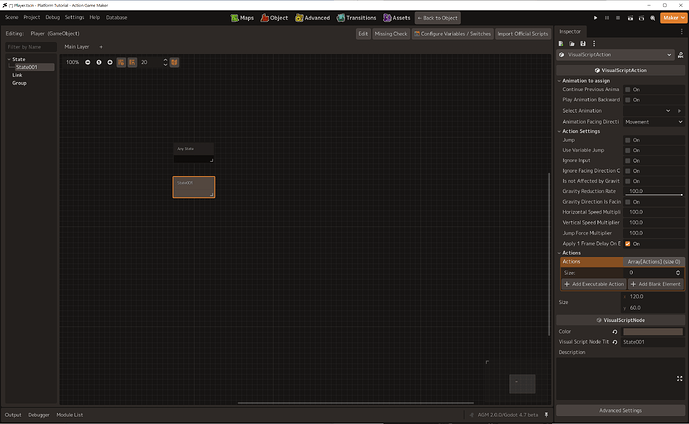This screenshot has height=424, width=689.
Task: Toggle the minimap icon in graph toolbar
Action: click(x=174, y=62)
